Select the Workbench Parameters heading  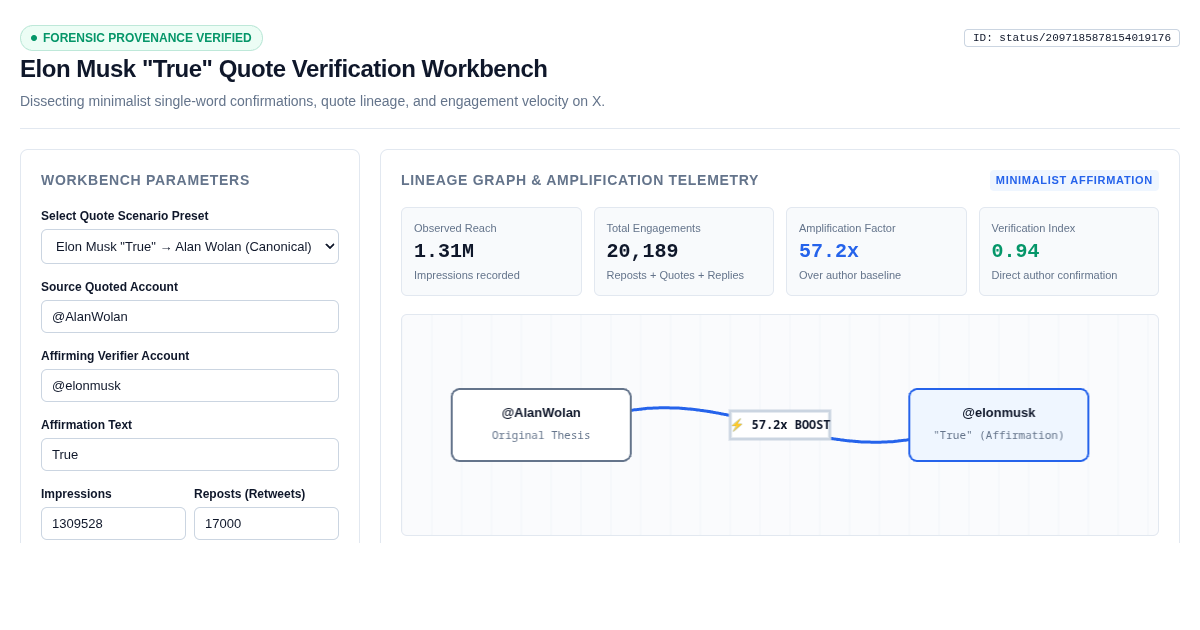click(x=145, y=180)
